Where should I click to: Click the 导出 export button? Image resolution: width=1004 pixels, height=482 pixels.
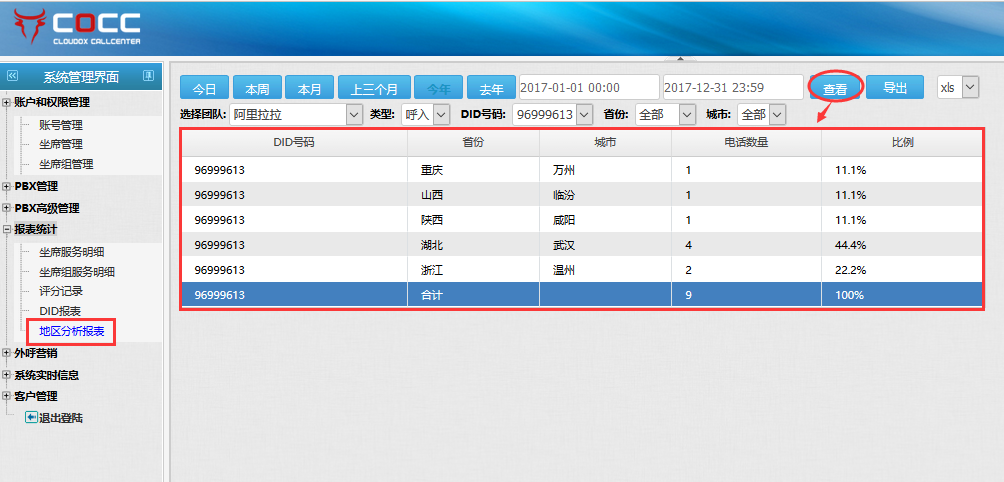pyautogui.click(x=894, y=88)
